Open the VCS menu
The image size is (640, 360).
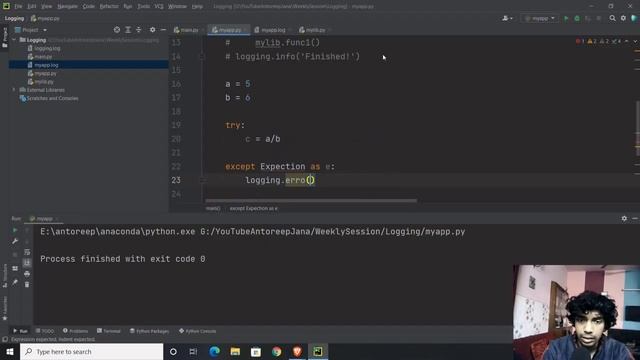(x=159, y=7)
